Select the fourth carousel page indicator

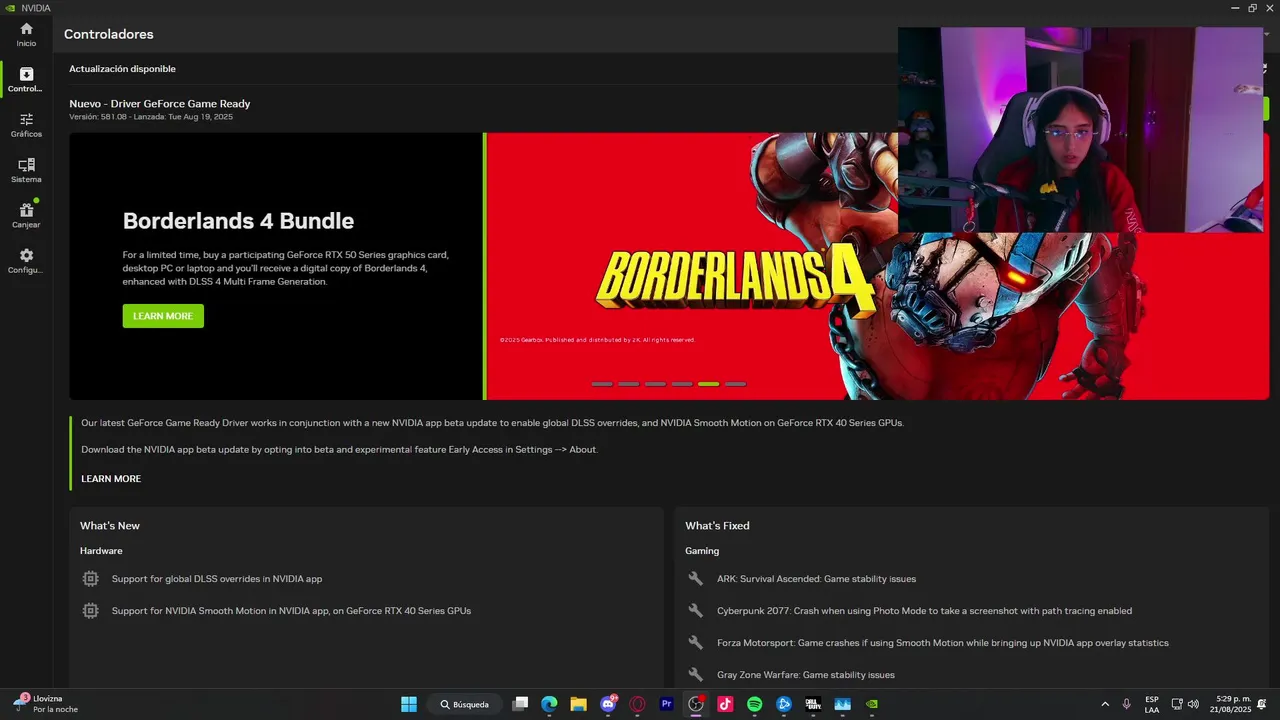(682, 384)
